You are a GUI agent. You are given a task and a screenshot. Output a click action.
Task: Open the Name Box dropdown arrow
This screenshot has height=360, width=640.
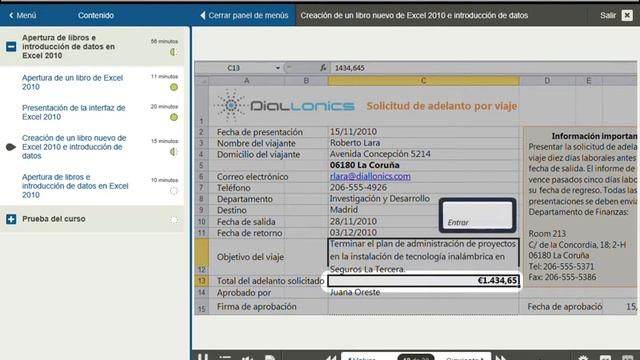(x=278, y=68)
